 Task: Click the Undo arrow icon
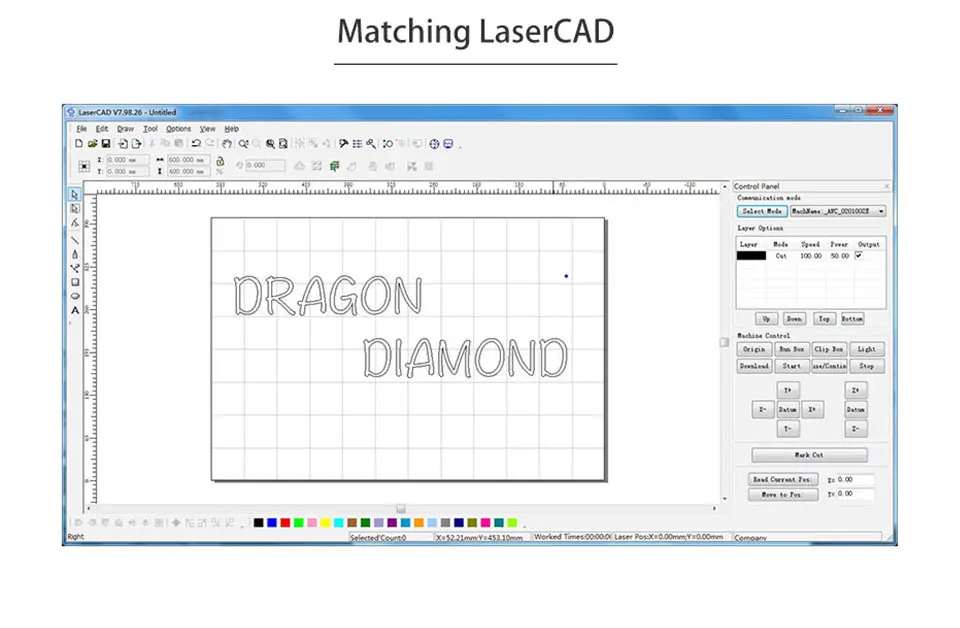pyautogui.click(x=196, y=144)
